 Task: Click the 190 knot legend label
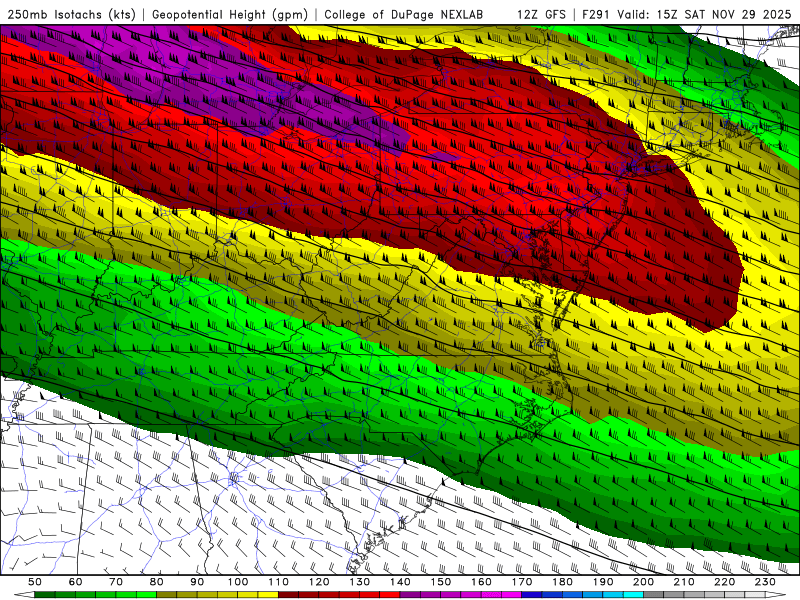click(603, 582)
